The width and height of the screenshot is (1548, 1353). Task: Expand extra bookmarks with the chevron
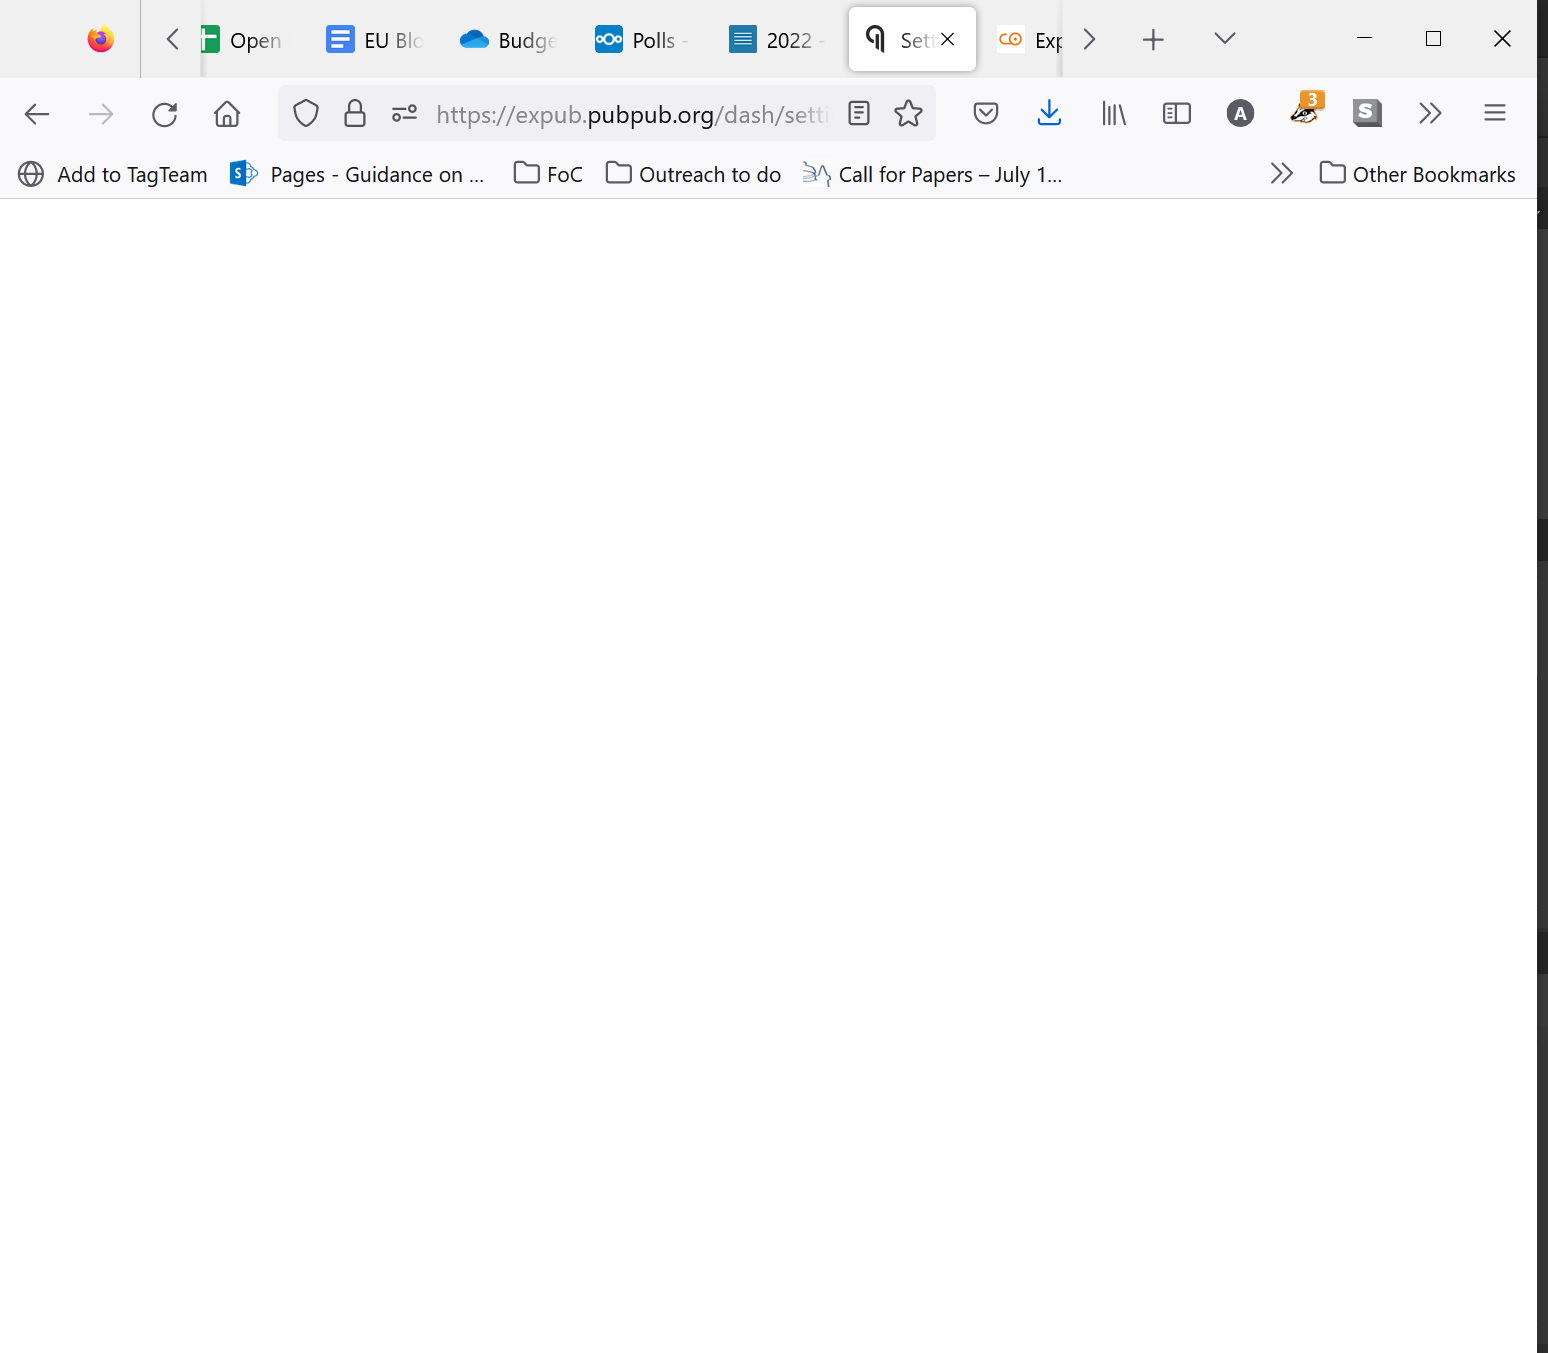tap(1281, 173)
